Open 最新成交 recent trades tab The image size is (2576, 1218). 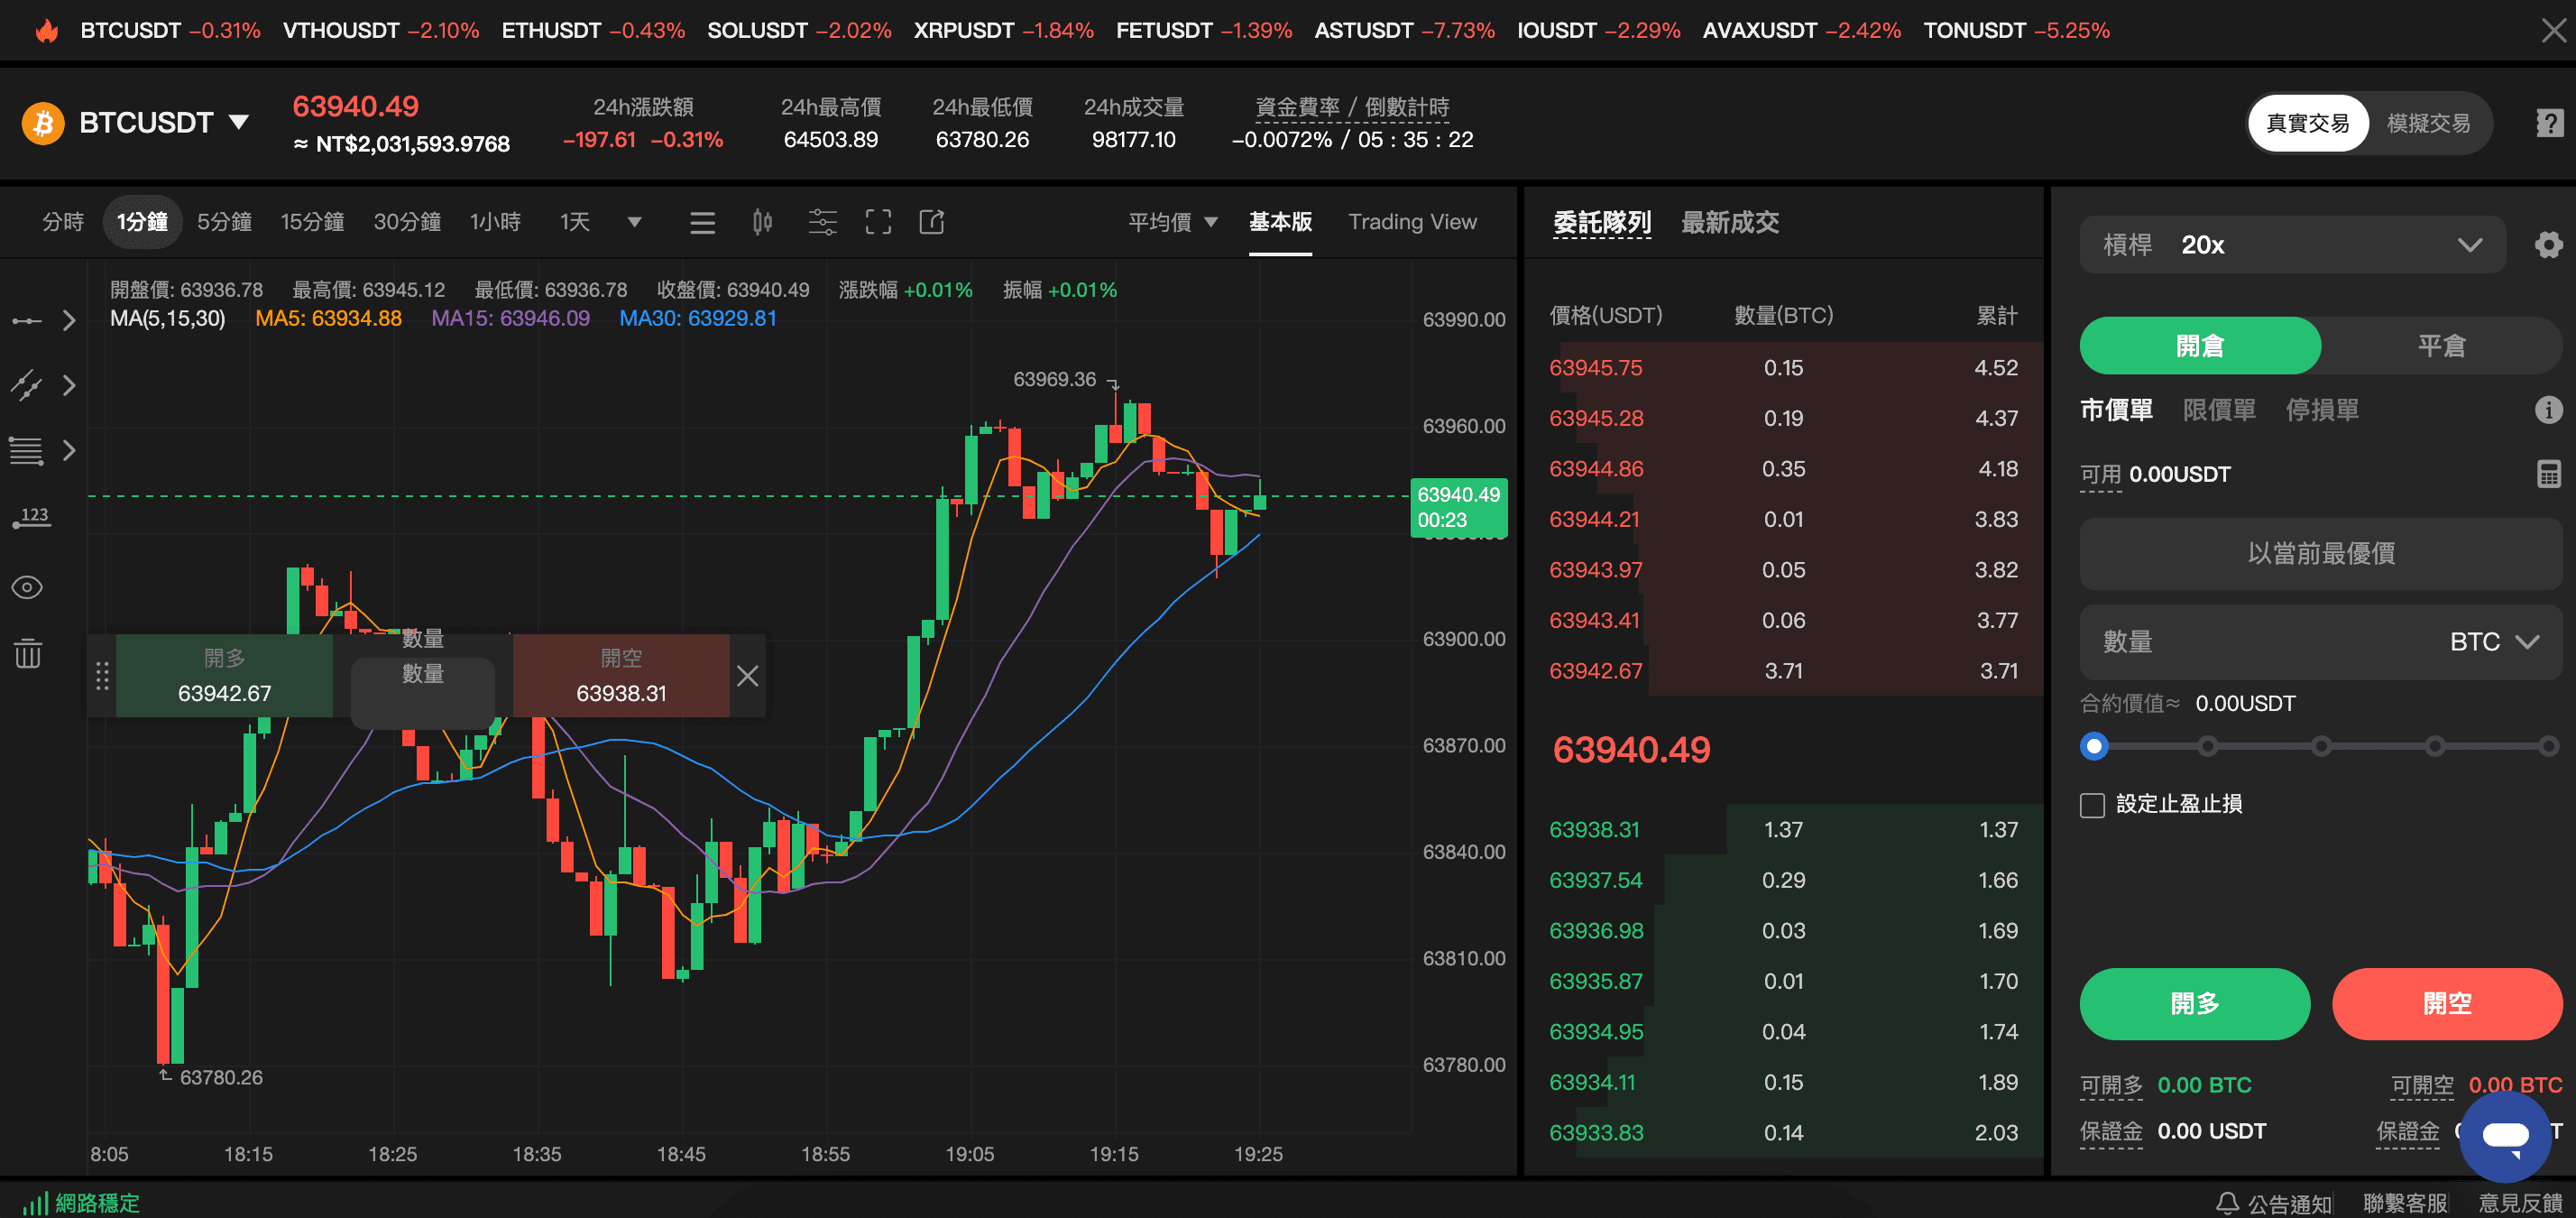pos(1730,222)
